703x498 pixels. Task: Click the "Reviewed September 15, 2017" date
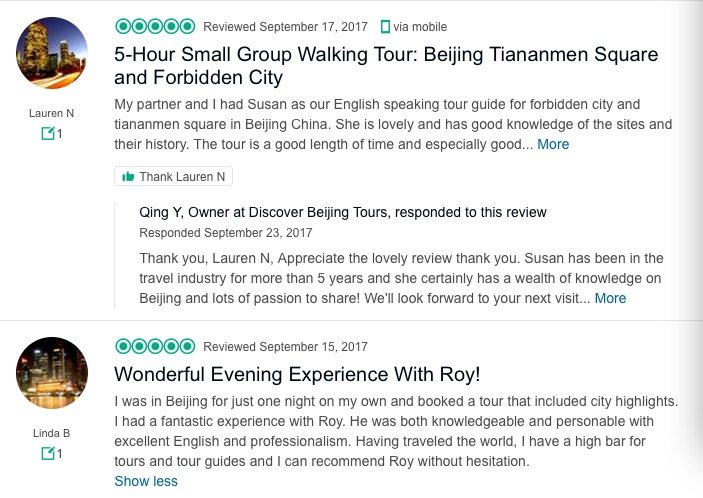[285, 347]
